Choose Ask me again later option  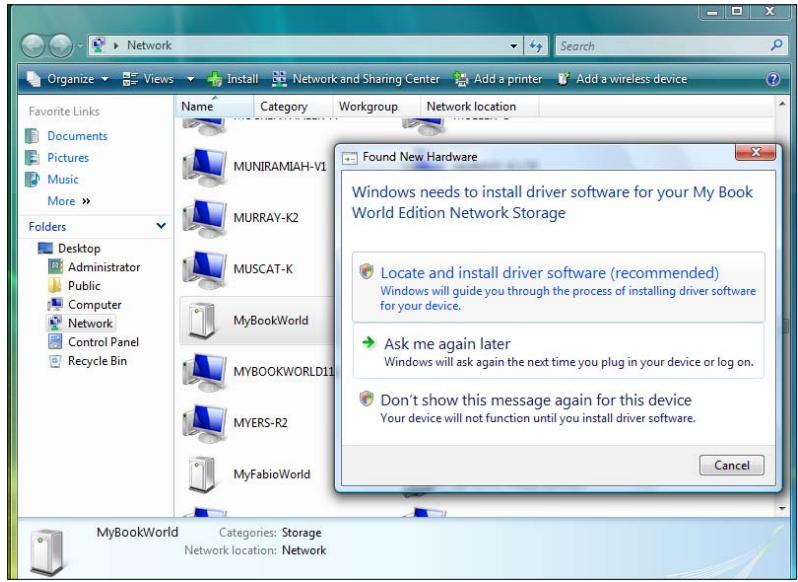pyautogui.click(x=558, y=352)
